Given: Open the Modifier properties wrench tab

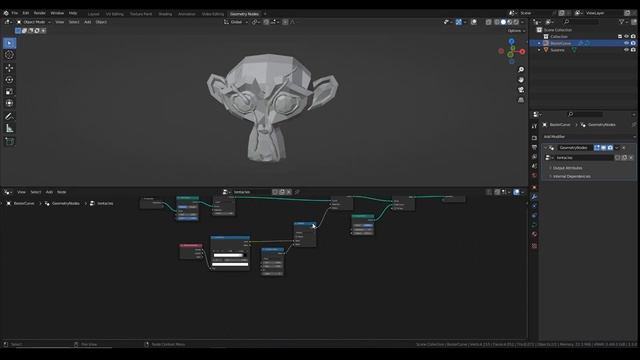Looking at the screenshot, I should [x=534, y=197].
